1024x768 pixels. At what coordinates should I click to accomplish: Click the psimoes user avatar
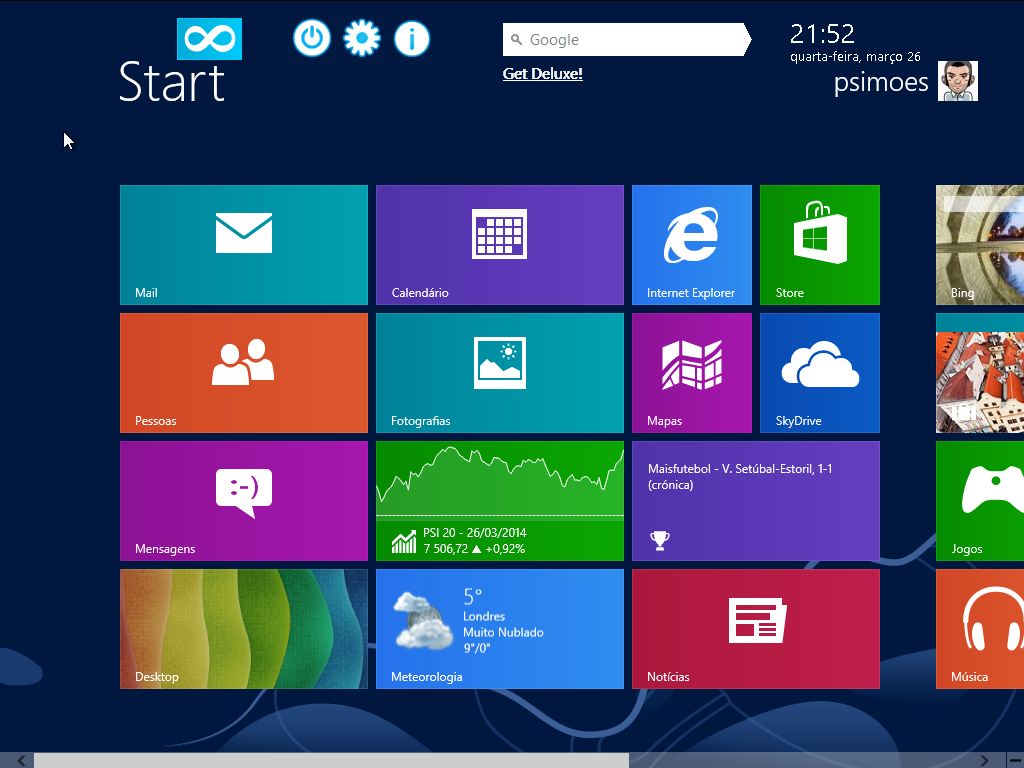[958, 81]
